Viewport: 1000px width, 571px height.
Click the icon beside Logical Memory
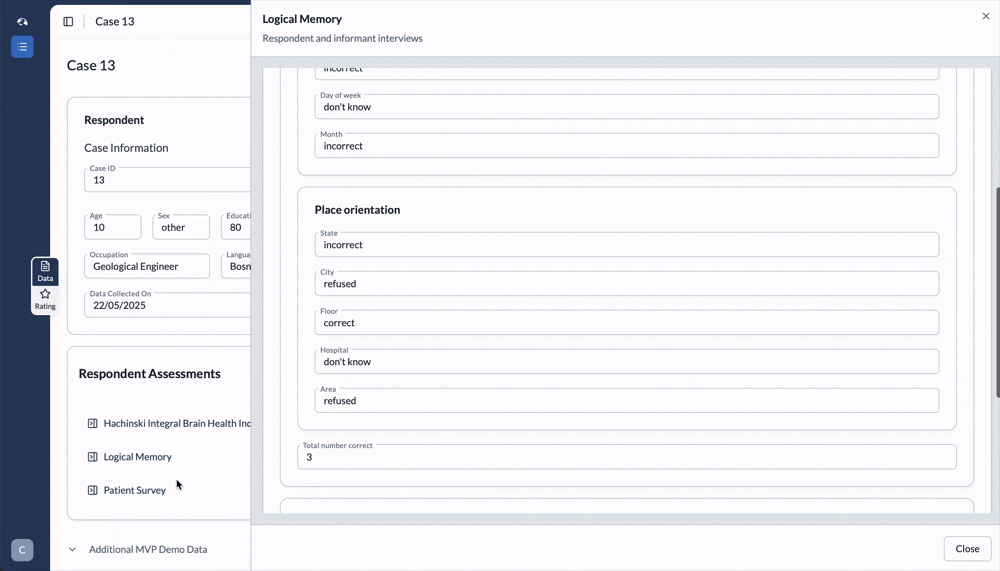[92, 457]
